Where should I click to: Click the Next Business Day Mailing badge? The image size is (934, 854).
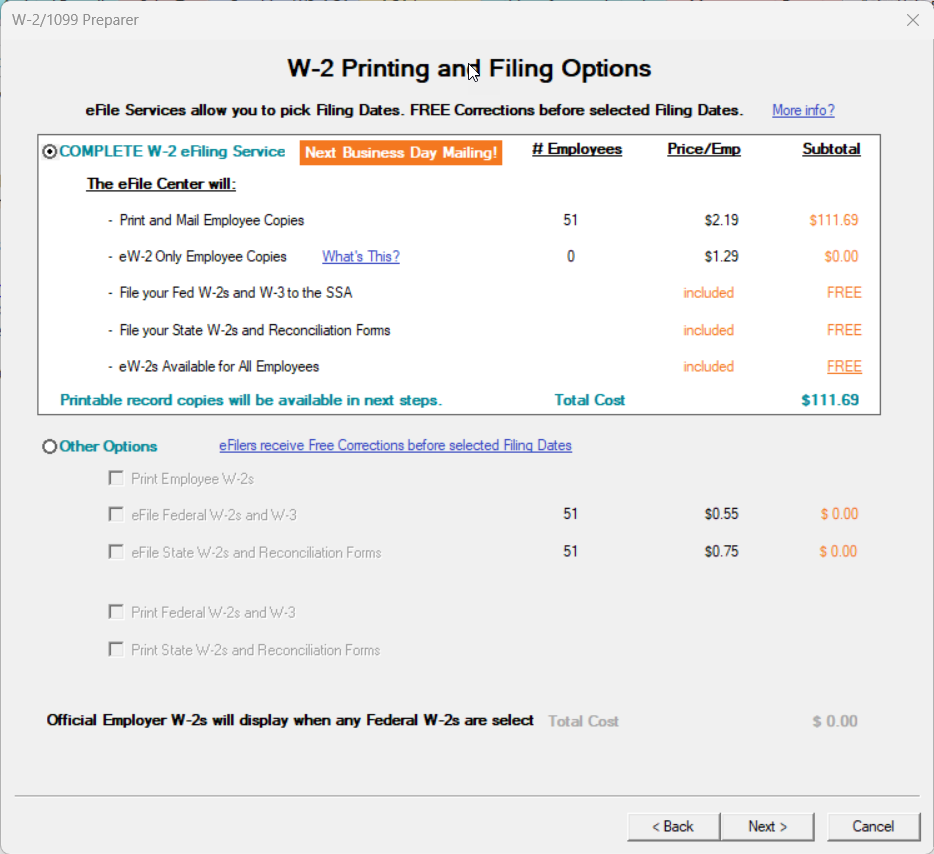coord(401,152)
